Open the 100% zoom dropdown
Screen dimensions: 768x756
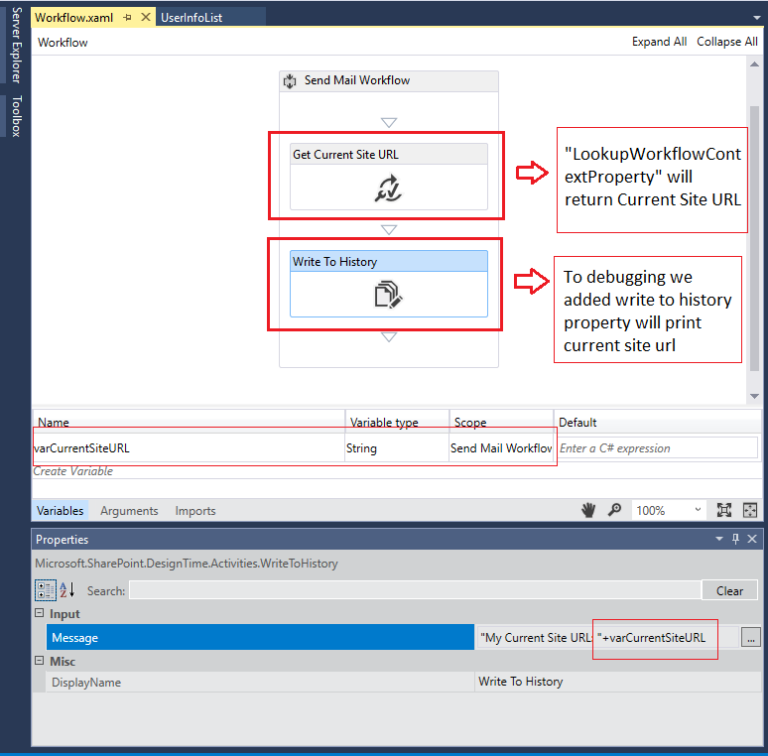(x=669, y=510)
